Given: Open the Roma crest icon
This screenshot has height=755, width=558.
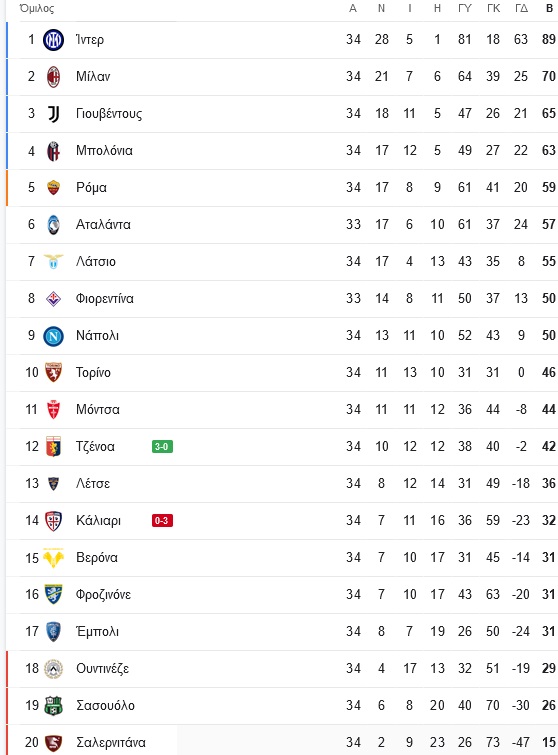Looking at the screenshot, I should click(53, 188).
